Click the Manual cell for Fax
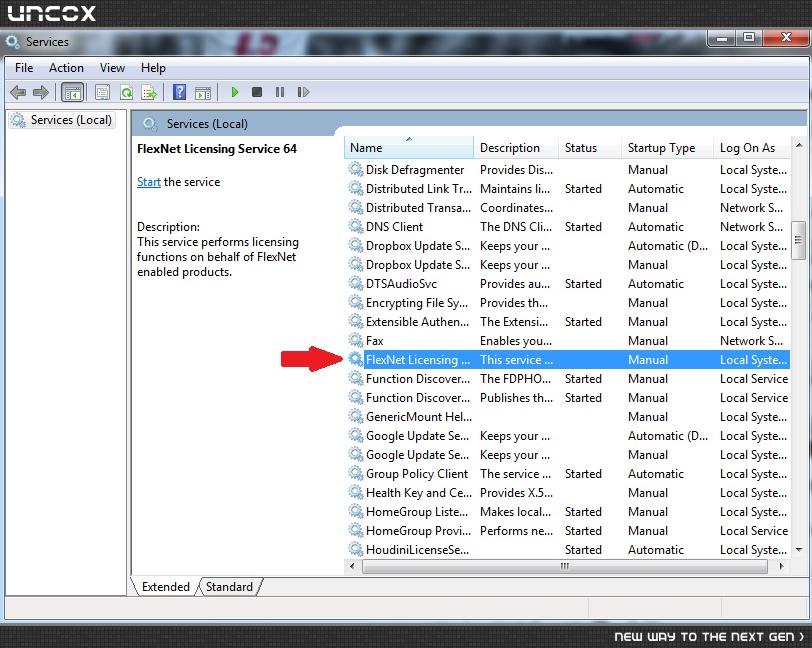 [x=648, y=340]
